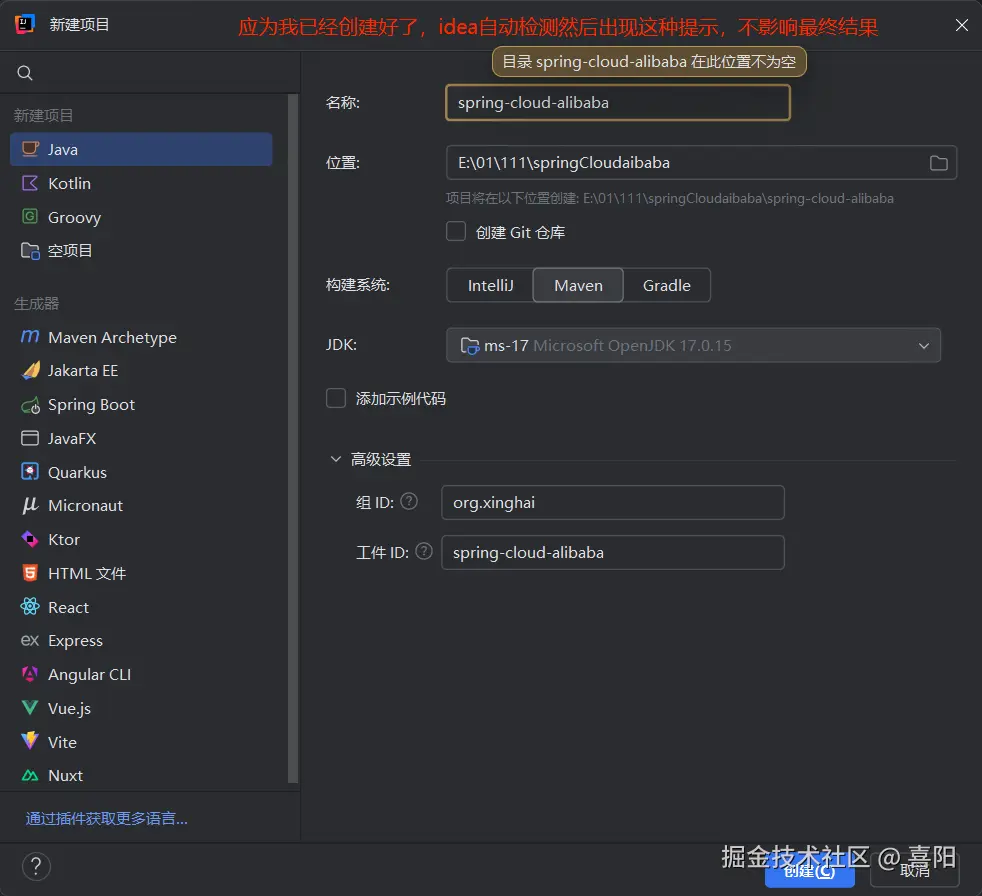This screenshot has width=982, height=896.
Task: Open the Vue.js generator
Action: (x=141, y=708)
